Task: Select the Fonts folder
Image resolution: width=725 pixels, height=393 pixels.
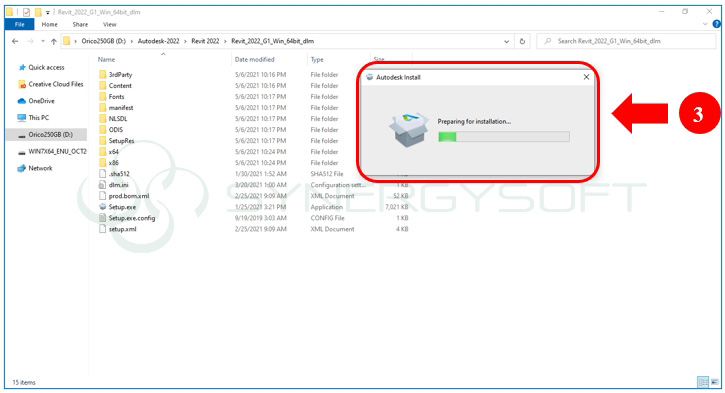Action: (x=112, y=97)
